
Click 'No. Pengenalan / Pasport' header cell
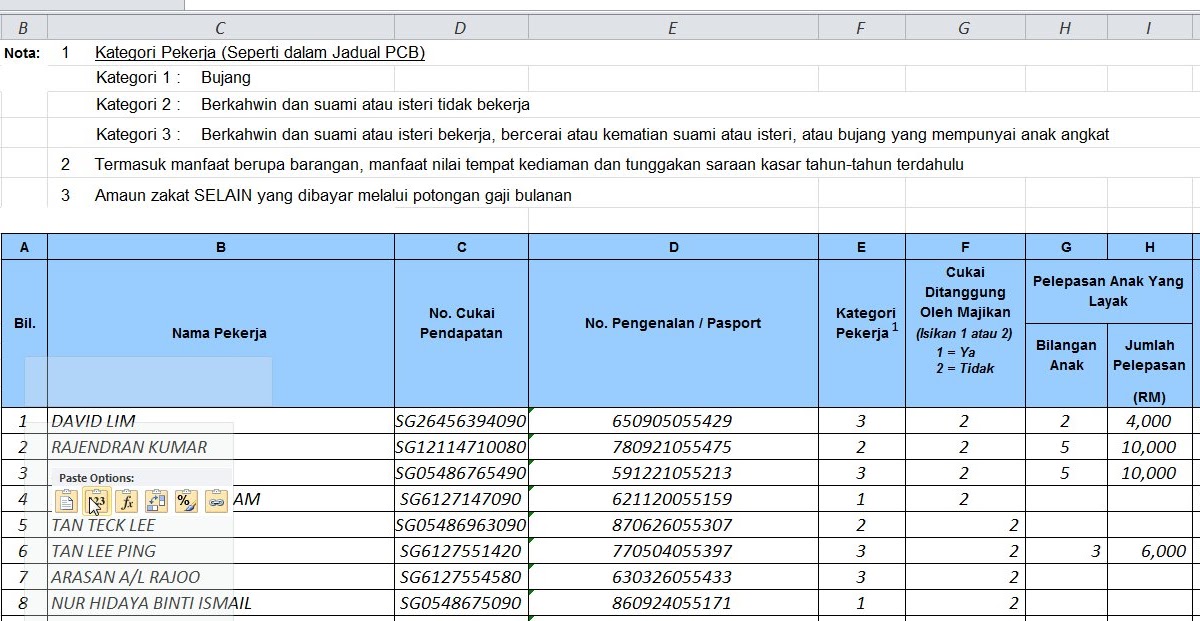(x=673, y=333)
